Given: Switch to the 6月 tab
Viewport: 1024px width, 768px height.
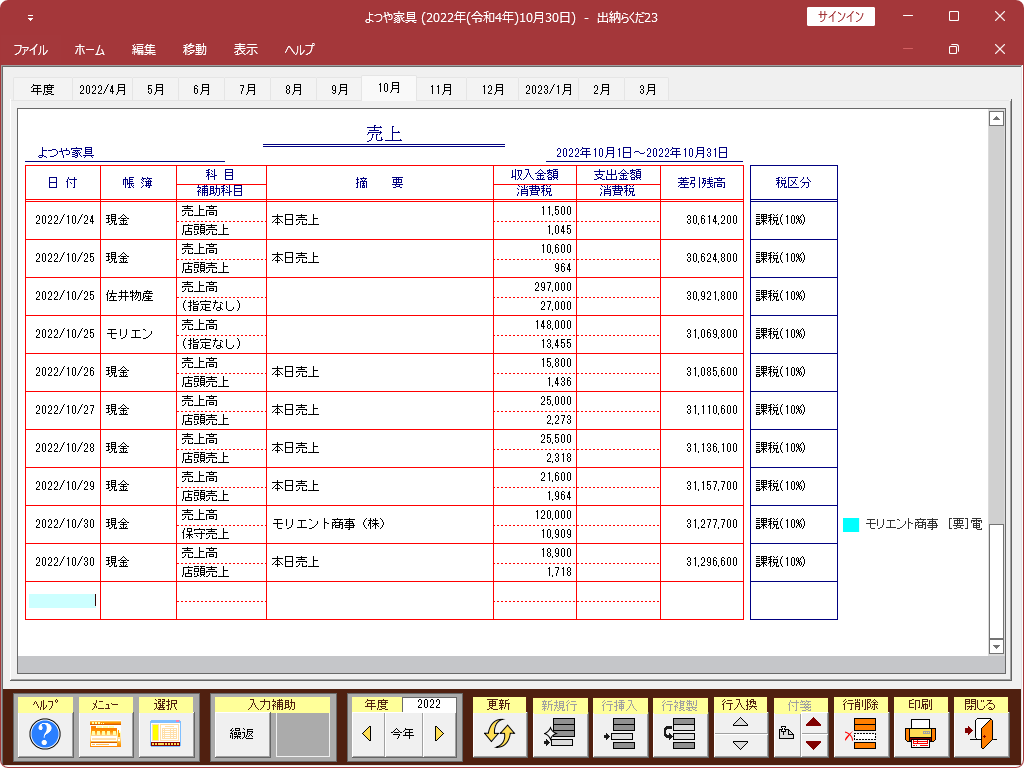Looking at the screenshot, I should tap(202, 89).
